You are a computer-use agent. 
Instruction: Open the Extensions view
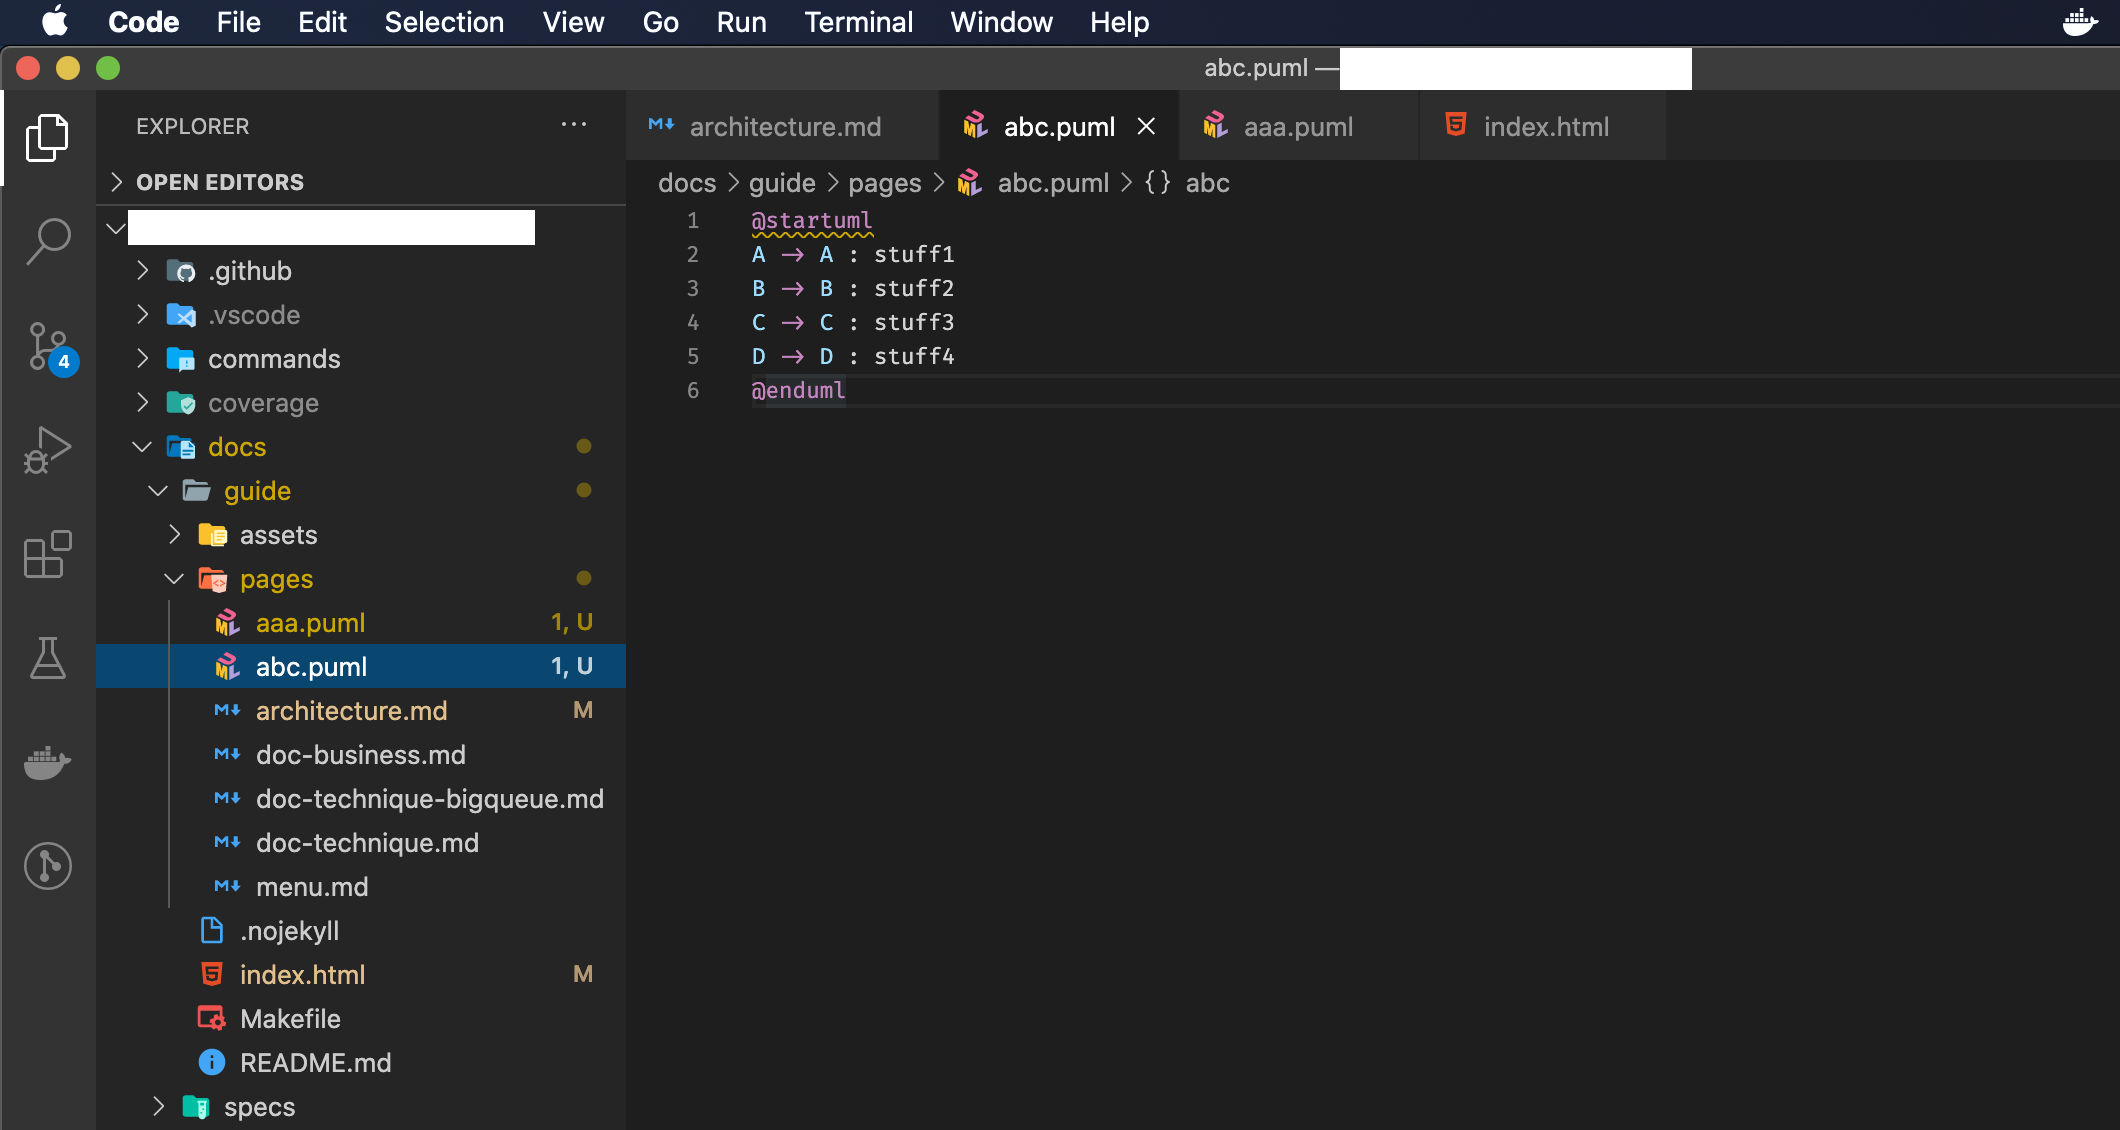(x=48, y=554)
